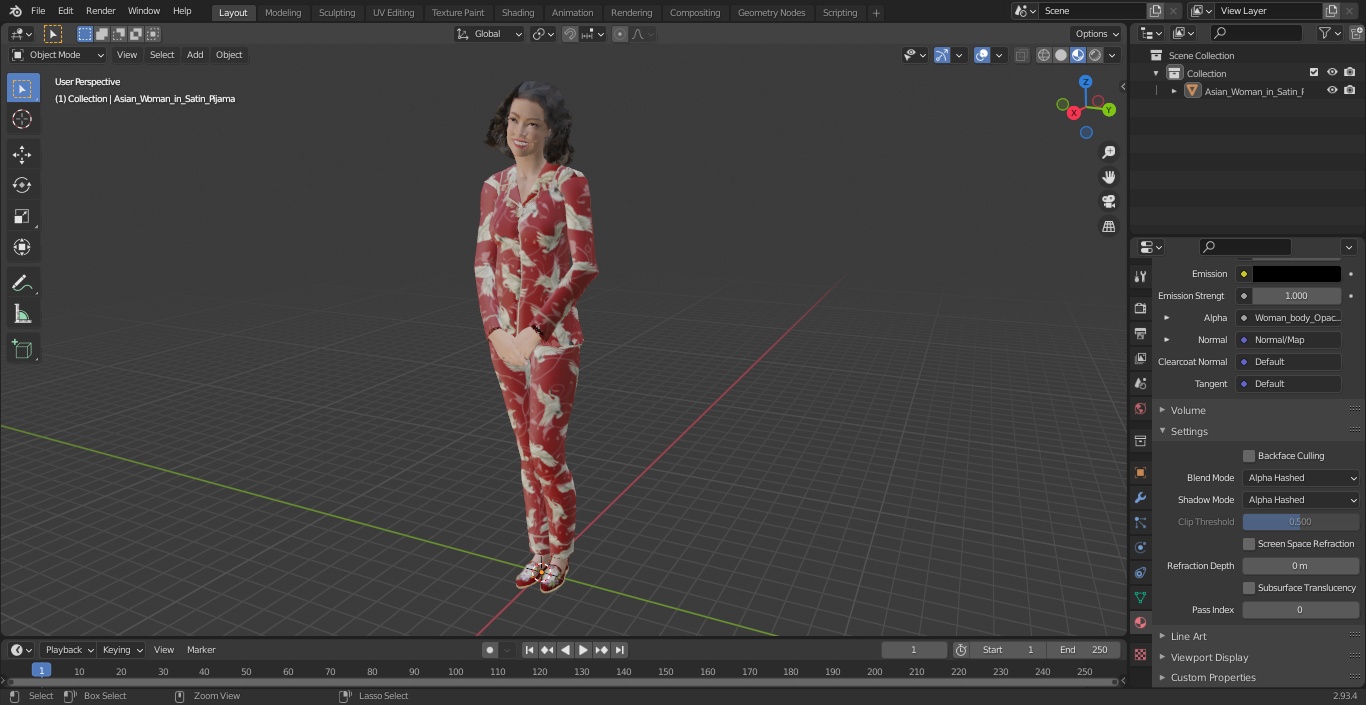Viewport: 1366px width, 705px height.
Task: Enable Backface Culling checkbox
Action: pos(1249,456)
